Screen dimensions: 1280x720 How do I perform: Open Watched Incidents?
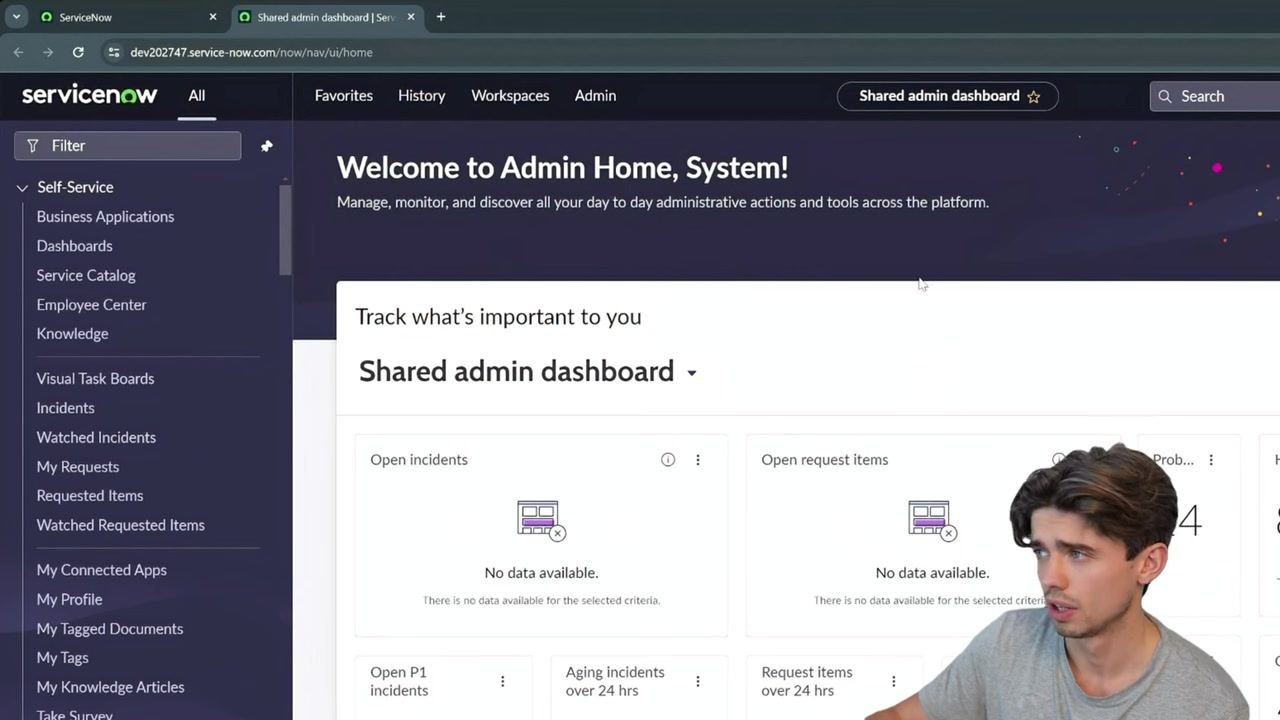[x=96, y=437]
